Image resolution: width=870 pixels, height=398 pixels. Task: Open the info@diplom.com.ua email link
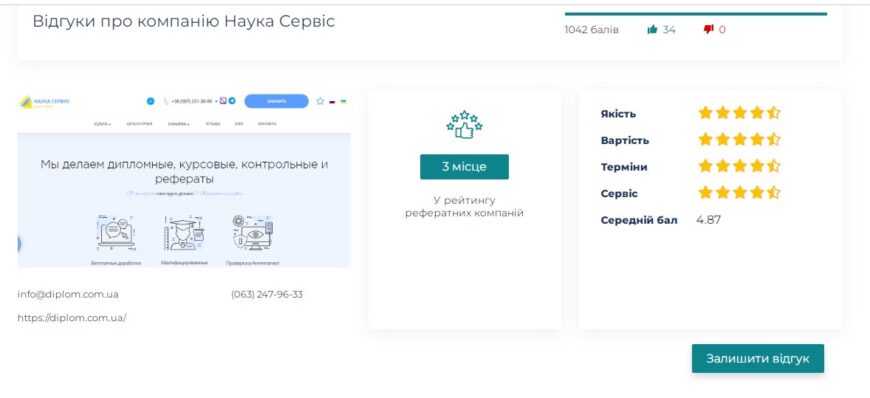68,294
